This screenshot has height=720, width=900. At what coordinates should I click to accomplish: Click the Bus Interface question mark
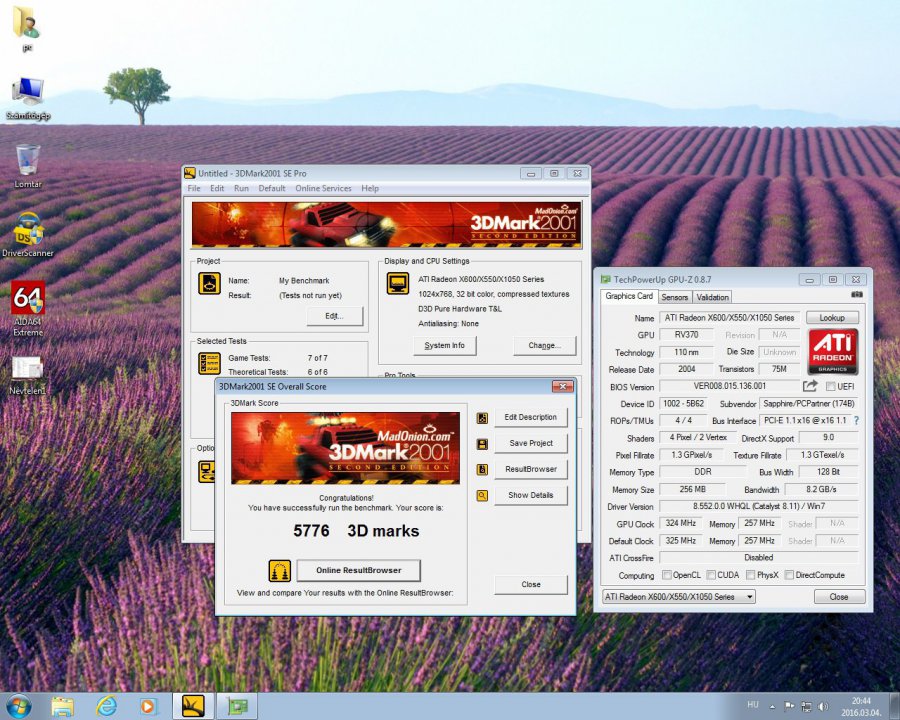856,420
